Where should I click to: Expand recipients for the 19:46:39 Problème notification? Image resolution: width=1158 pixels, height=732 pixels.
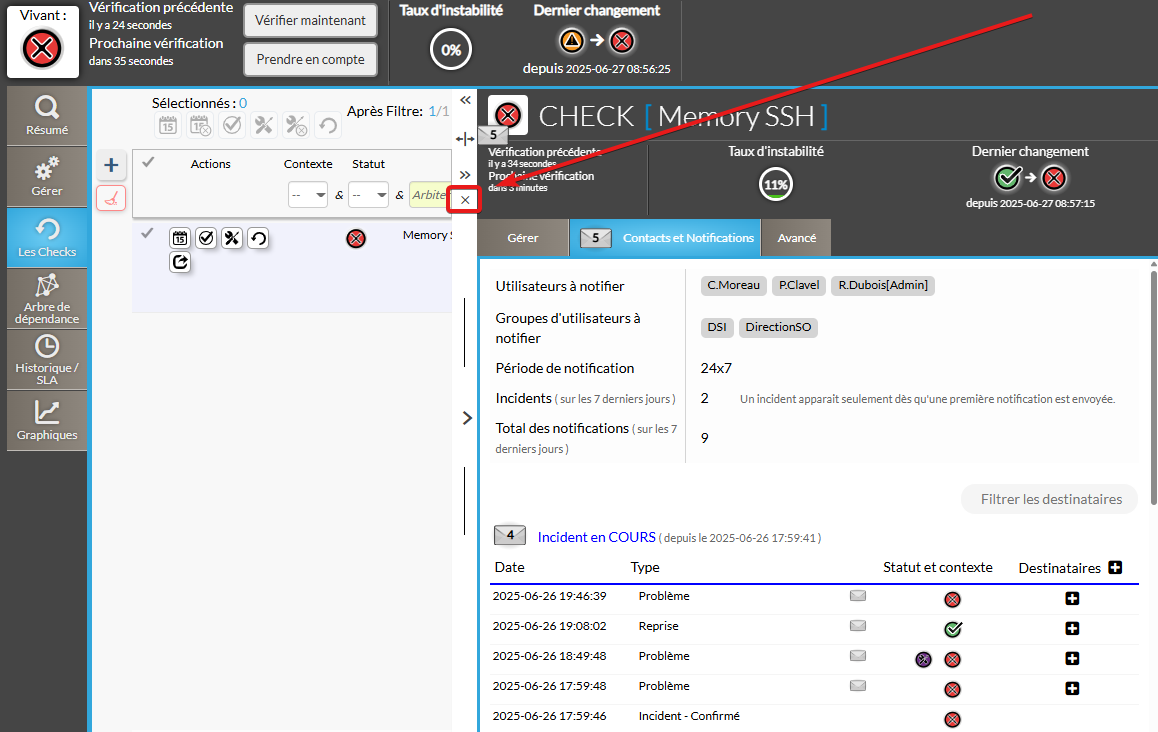click(1072, 599)
